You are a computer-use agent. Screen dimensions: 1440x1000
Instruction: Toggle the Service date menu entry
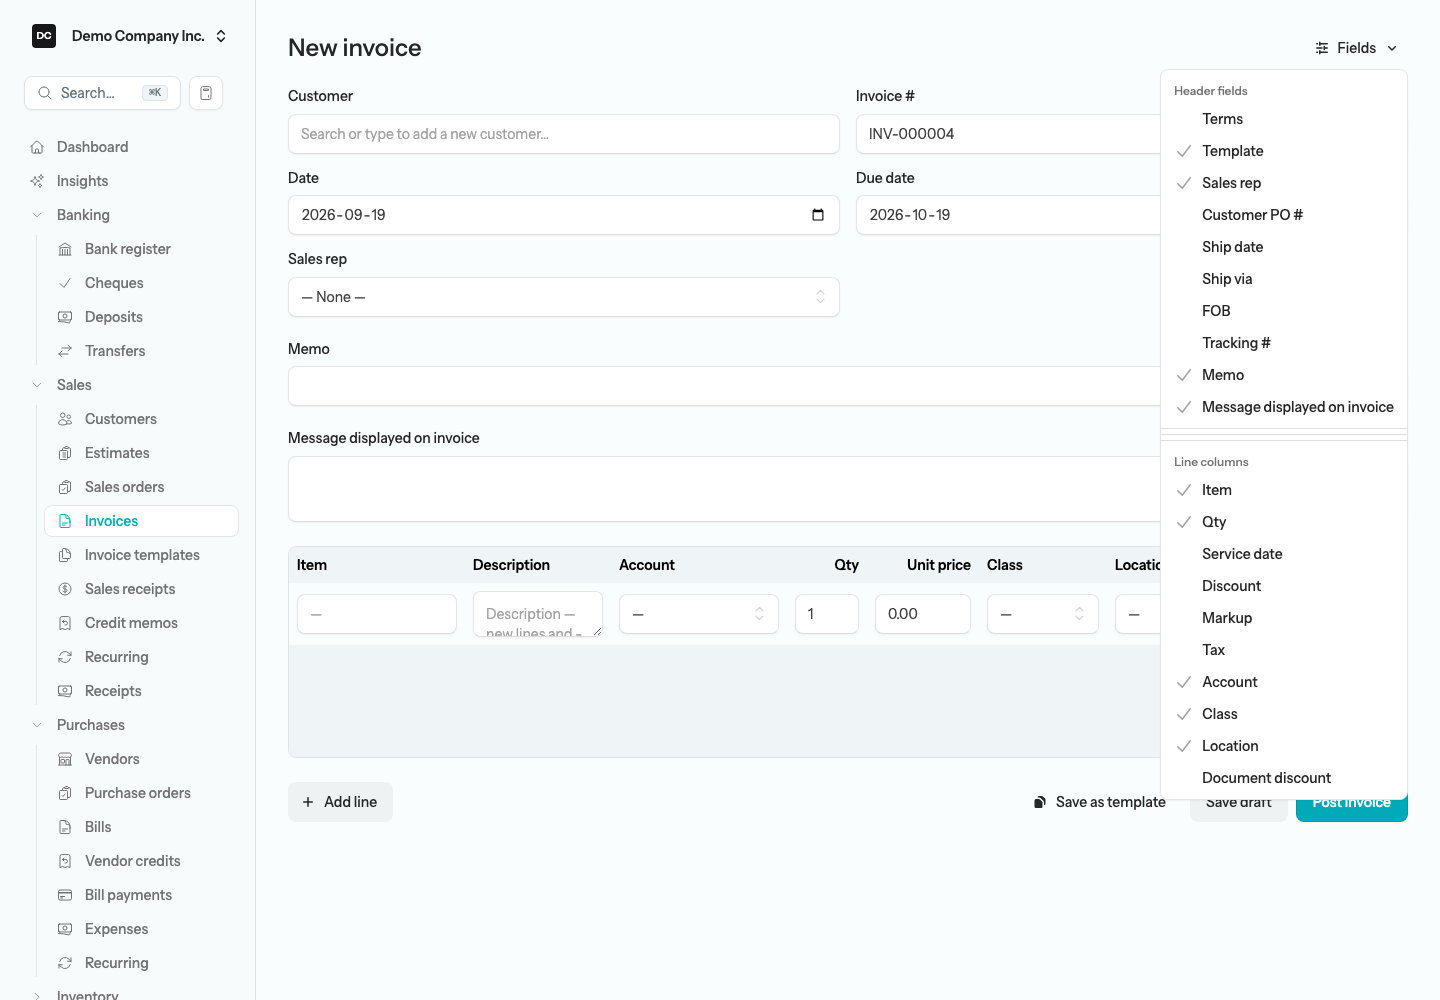pyautogui.click(x=1284, y=554)
